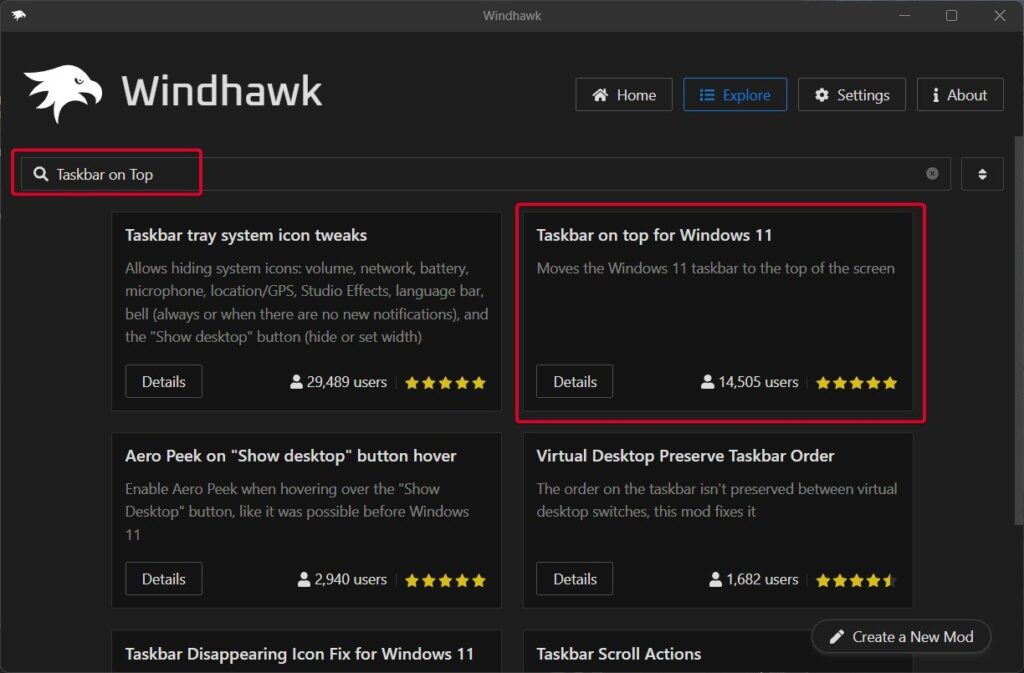Open Details for Taskbar on top for Windows 11
The width and height of the screenshot is (1024, 673).
point(574,381)
